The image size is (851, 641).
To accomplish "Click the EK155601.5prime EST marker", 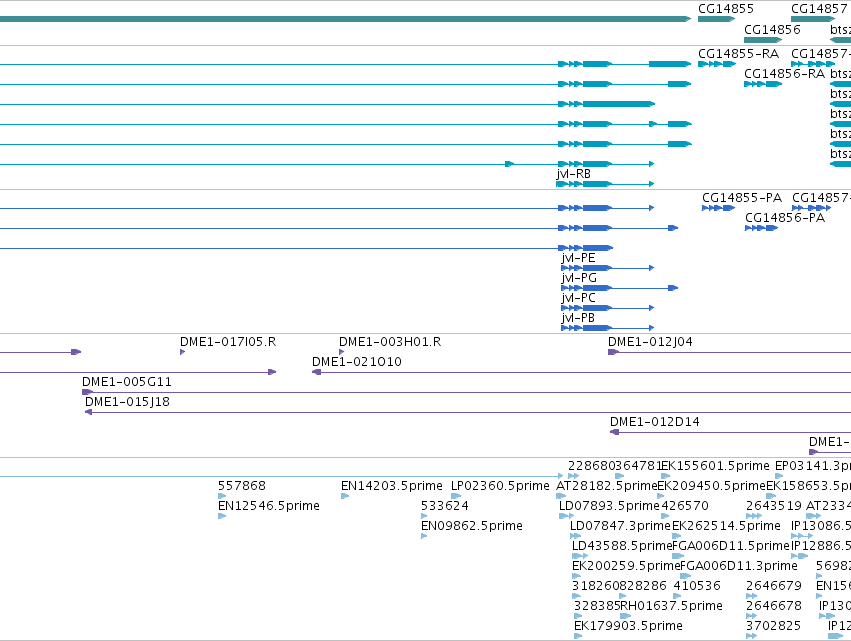I will point(665,476).
